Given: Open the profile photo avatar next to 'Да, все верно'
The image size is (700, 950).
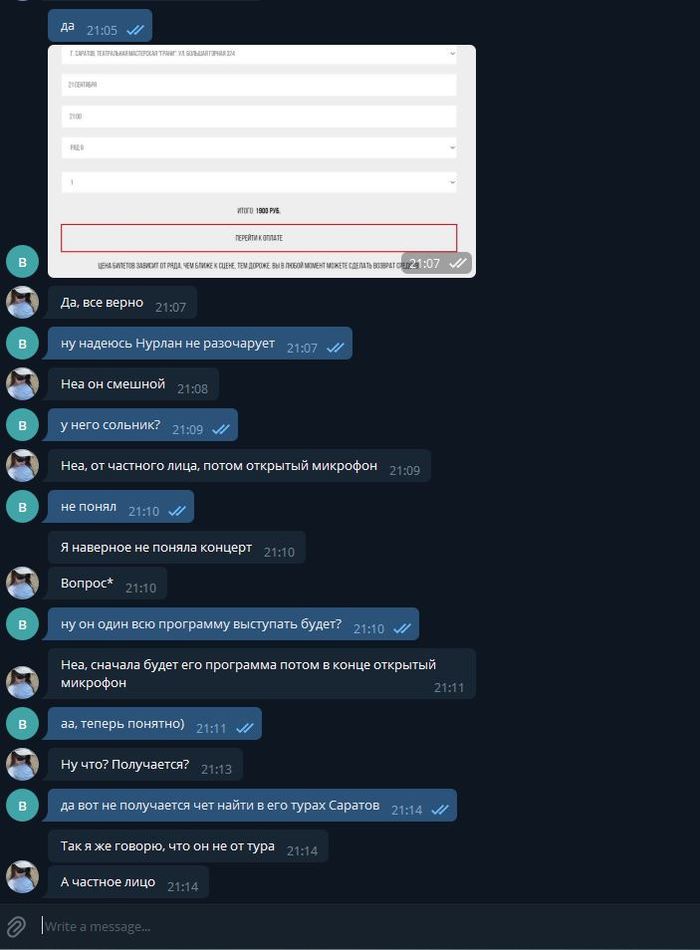Looking at the screenshot, I should [x=22, y=302].
